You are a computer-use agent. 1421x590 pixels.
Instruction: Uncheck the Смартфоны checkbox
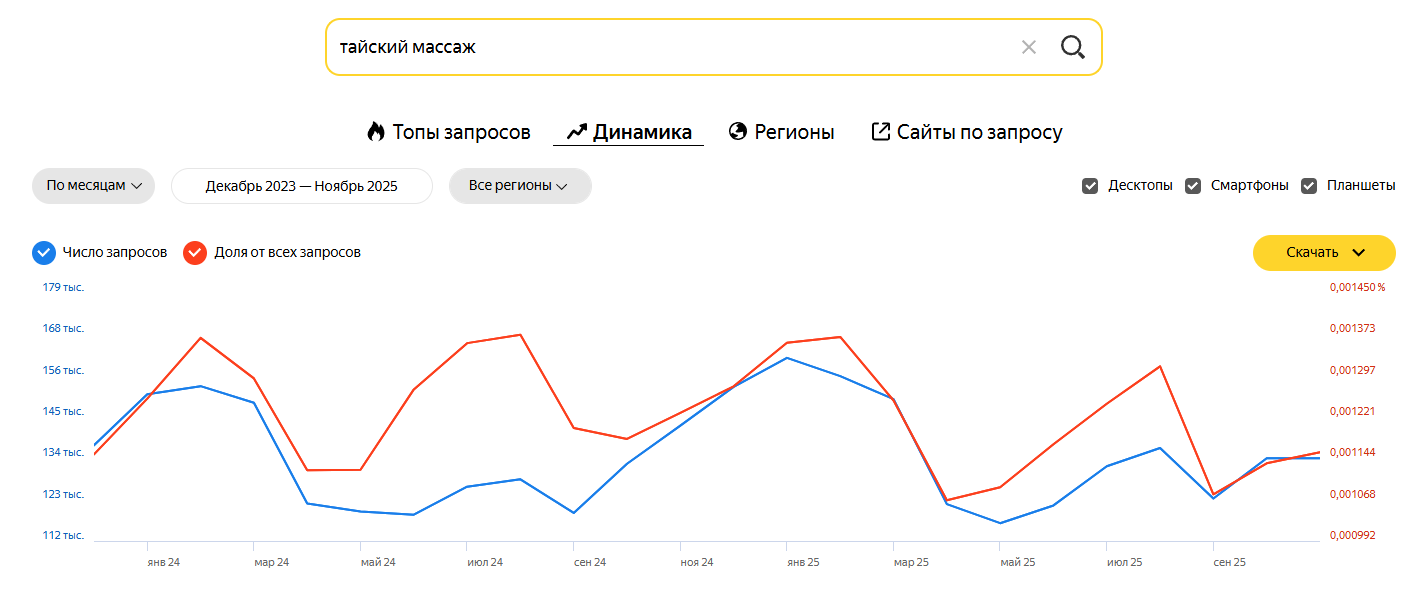[1193, 186]
